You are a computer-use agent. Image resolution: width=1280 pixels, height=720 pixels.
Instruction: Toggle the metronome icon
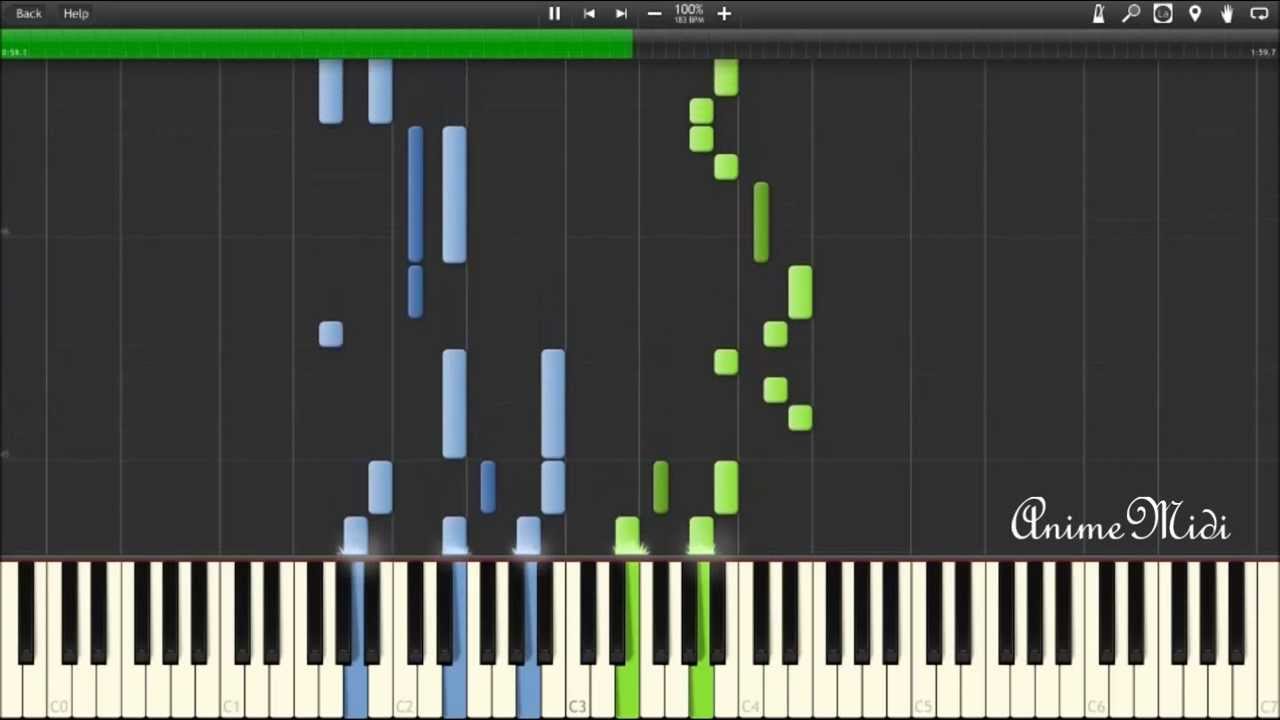1098,13
